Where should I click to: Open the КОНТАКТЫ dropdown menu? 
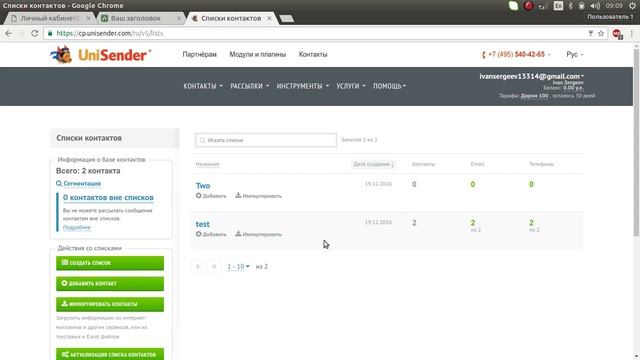point(203,86)
